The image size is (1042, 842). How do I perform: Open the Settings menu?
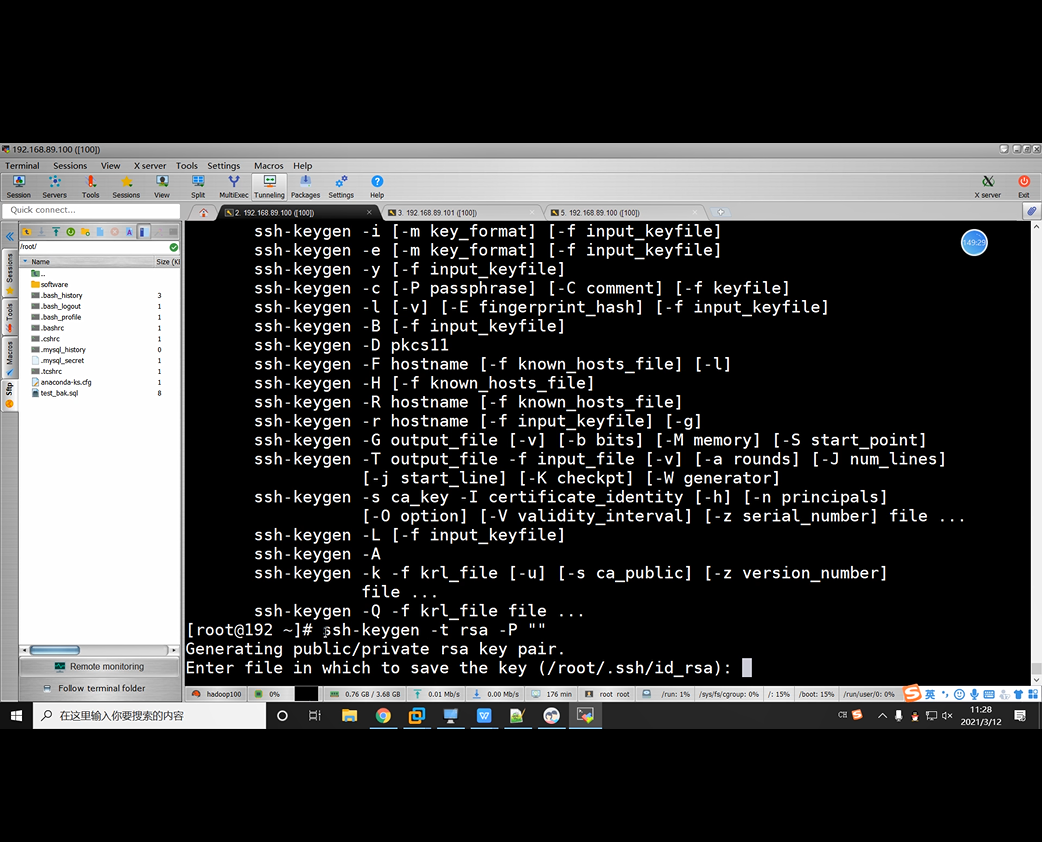tap(223, 165)
